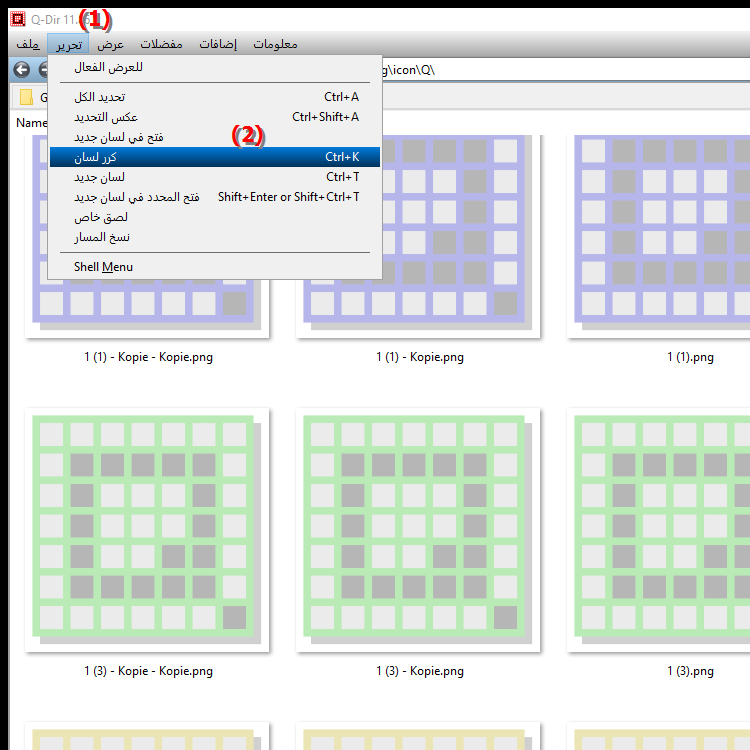Select نسخ المسار menu entry
Image resolution: width=750 pixels, height=750 pixels.
point(215,237)
